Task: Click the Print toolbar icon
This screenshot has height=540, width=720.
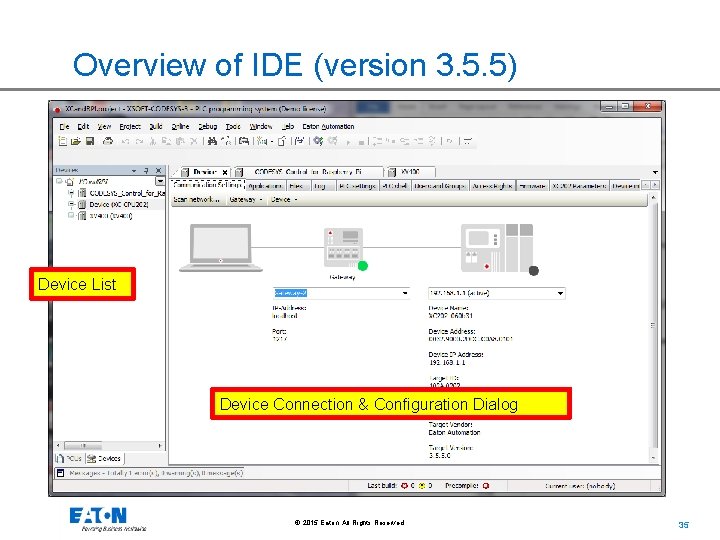Action: point(107,141)
